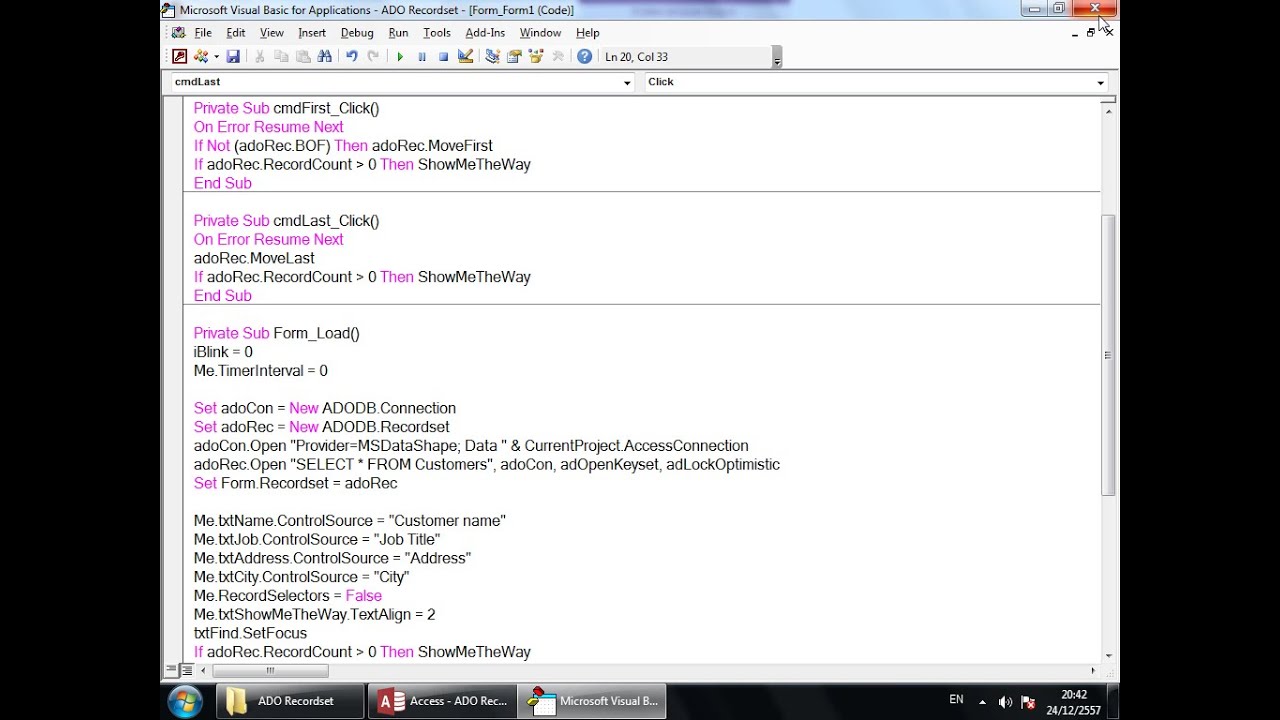Click the vertical scrollbar down arrow
1280x720 pixels.
[1107, 657]
